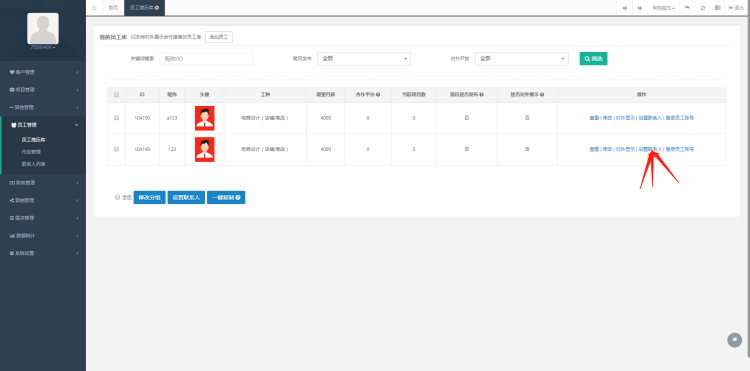Toggle the sidebar with the hamburger icon
Screen dimensions: 750x371
94,8
